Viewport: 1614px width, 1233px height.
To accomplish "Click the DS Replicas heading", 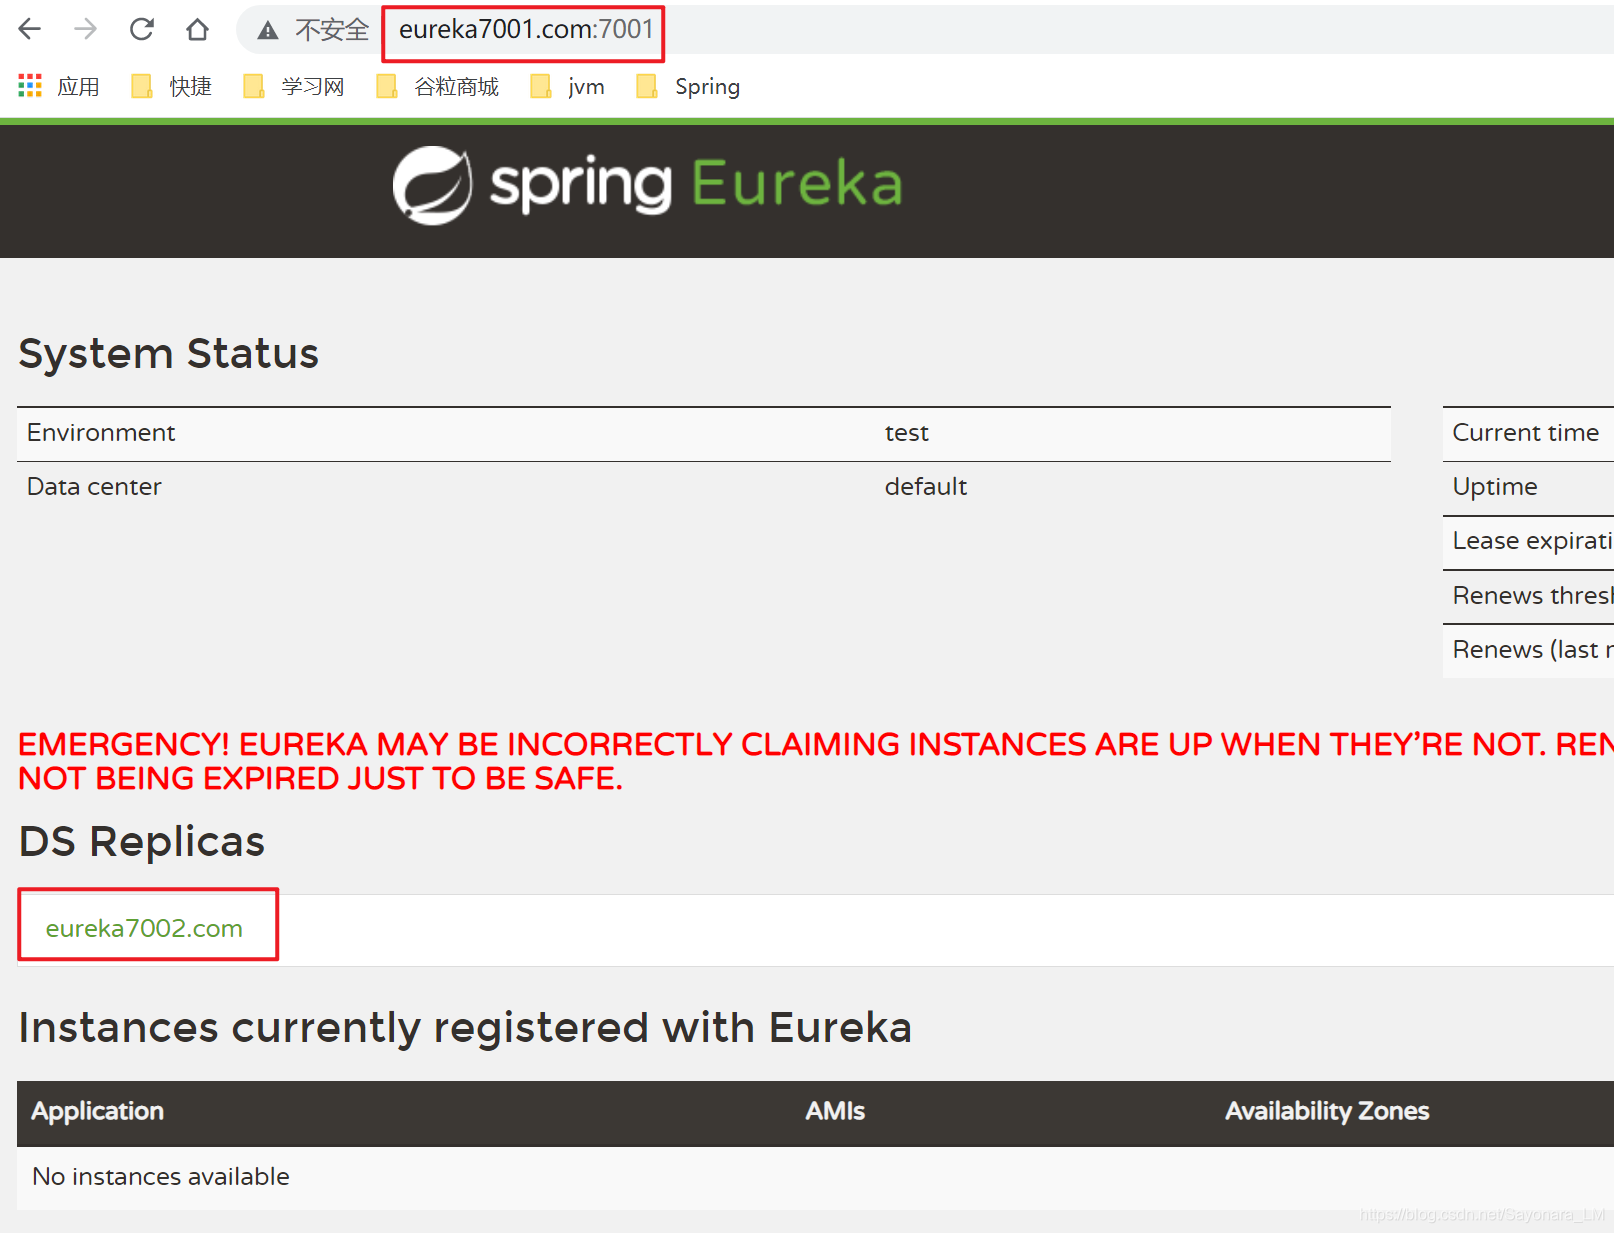I will pyautogui.click(x=142, y=842).
